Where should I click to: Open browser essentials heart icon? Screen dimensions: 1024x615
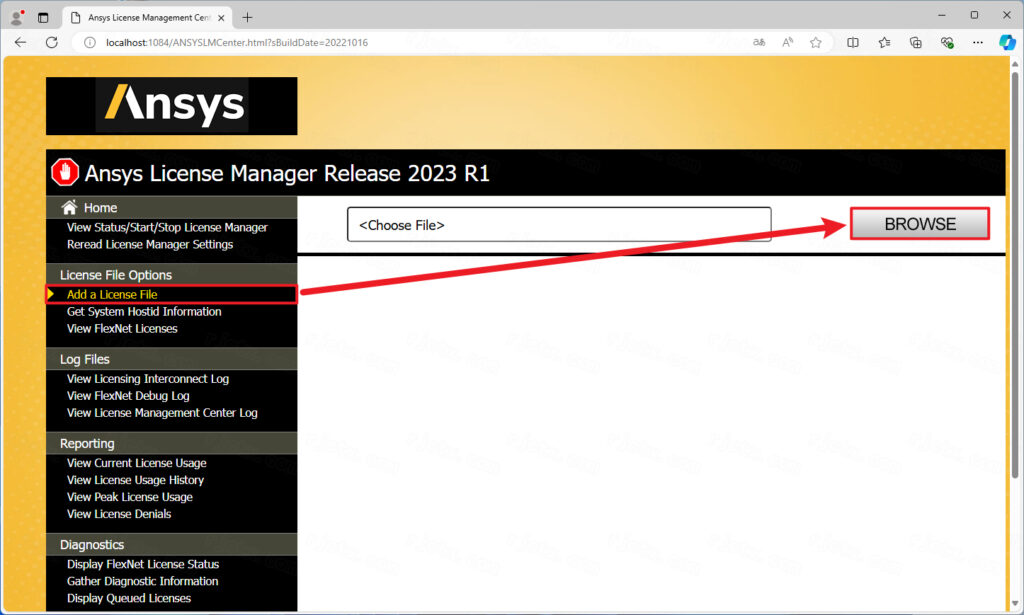tap(947, 42)
